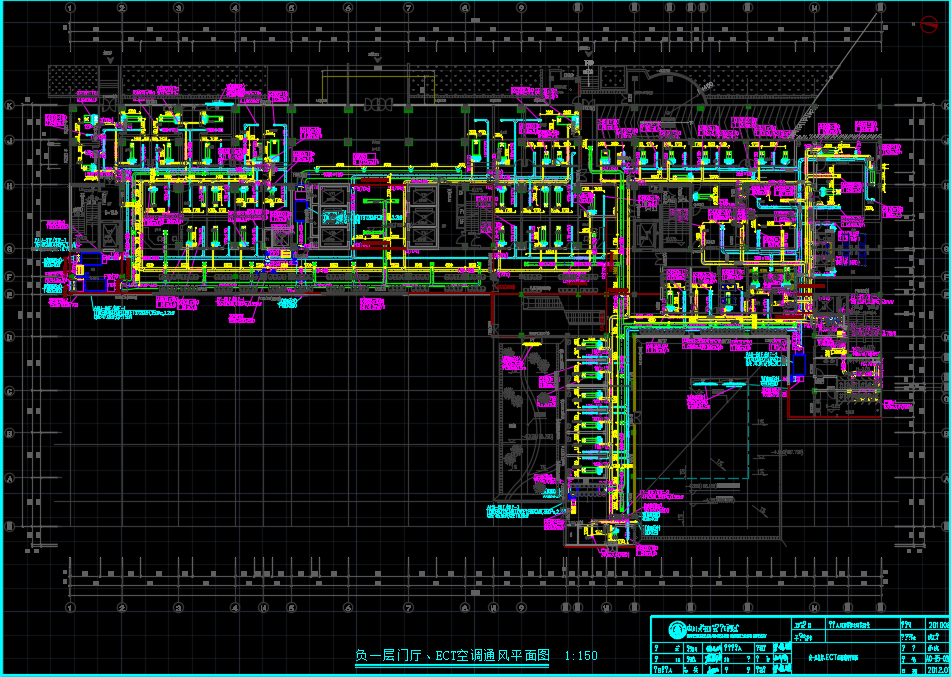The height and width of the screenshot is (677, 951).
Task: Click the red circular compass symbol
Action: tap(929, 24)
